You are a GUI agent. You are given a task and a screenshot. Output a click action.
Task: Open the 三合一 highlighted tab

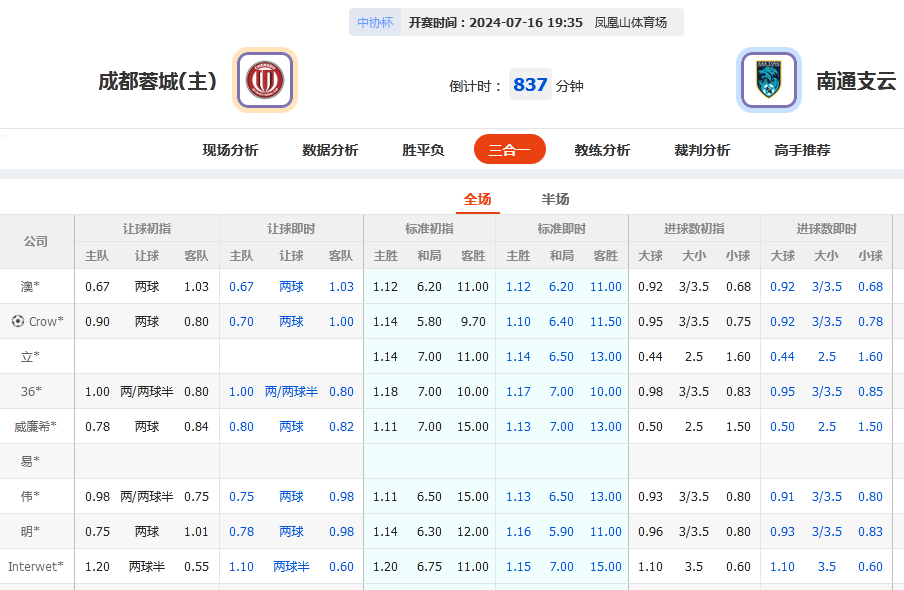[x=509, y=148]
